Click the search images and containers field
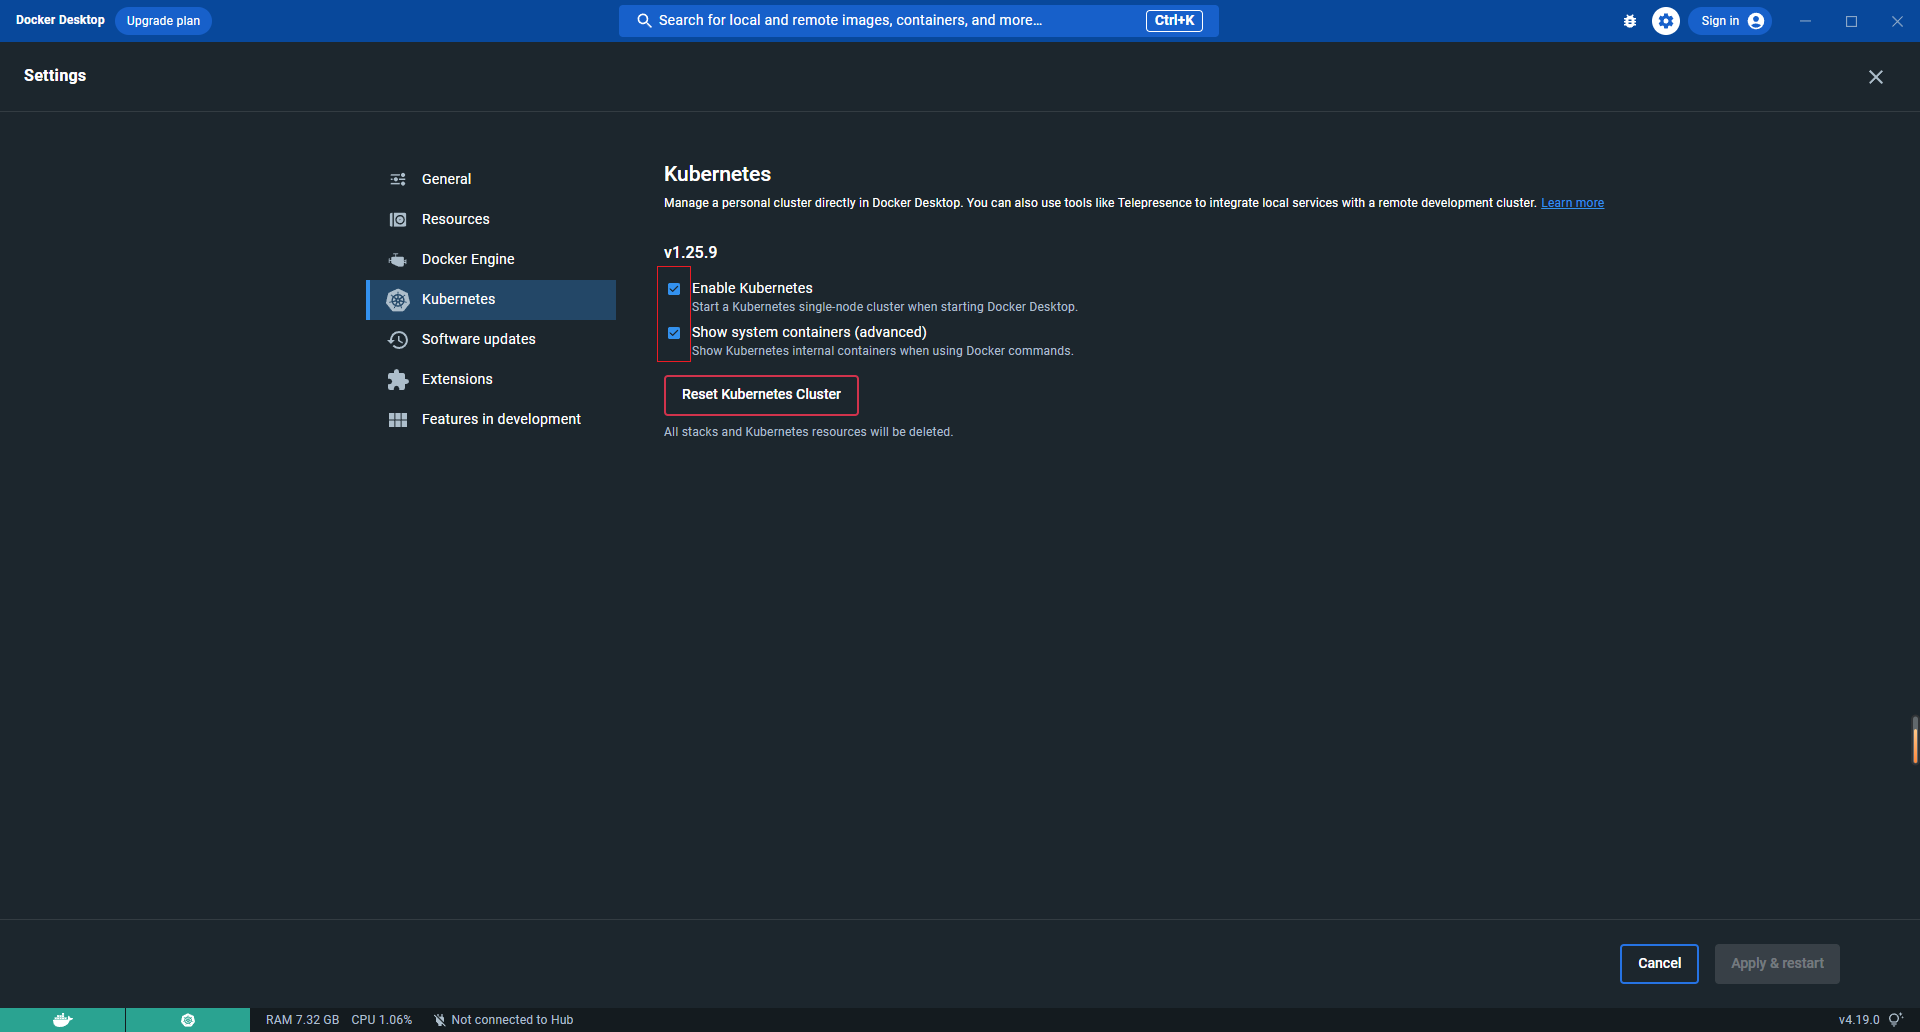The width and height of the screenshot is (1920, 1032). point(918,21)
